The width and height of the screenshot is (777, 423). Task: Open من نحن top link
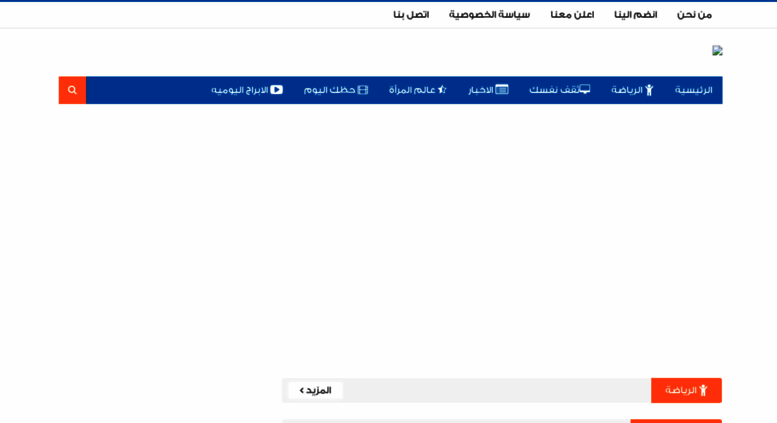coord(694,15)
